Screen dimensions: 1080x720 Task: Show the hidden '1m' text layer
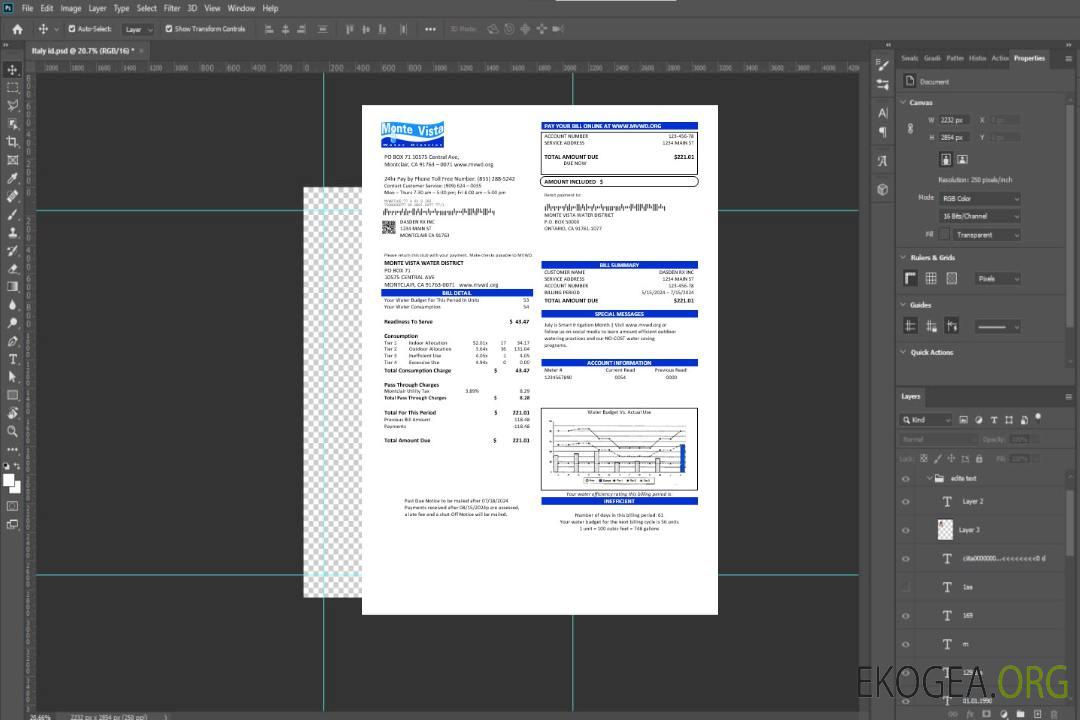pos(906,587)
